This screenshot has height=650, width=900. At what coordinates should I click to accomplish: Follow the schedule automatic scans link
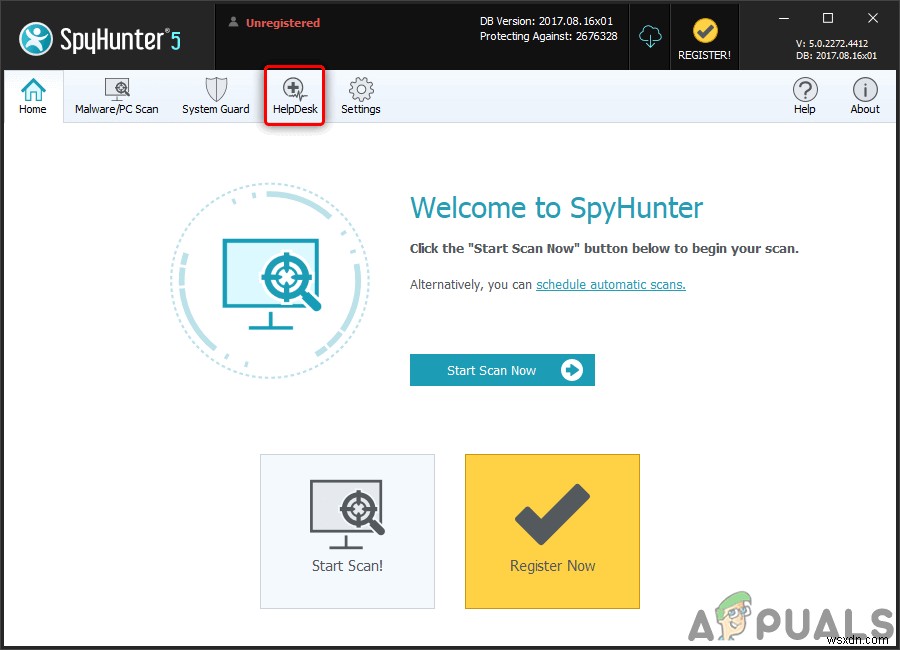tap(611, 285)
